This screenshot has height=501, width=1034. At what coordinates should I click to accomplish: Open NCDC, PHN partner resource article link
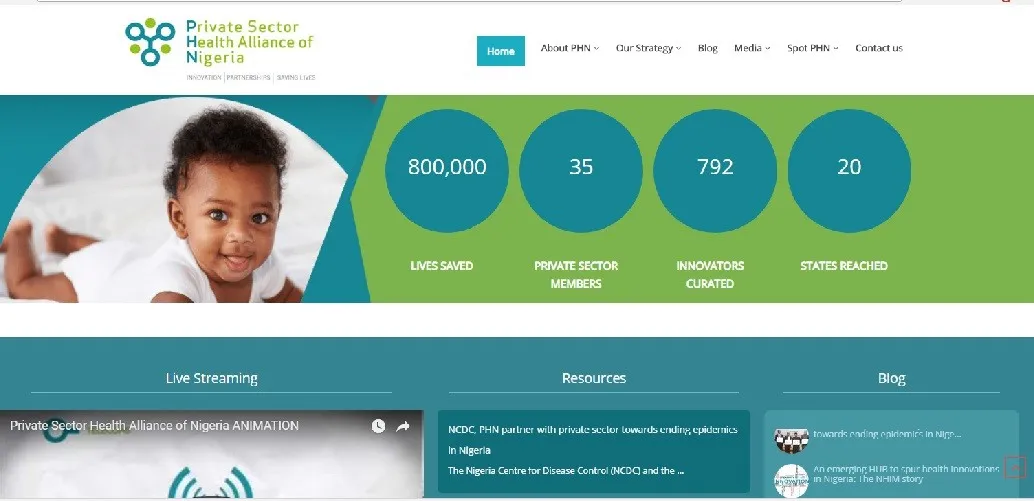tap(593, 440)
